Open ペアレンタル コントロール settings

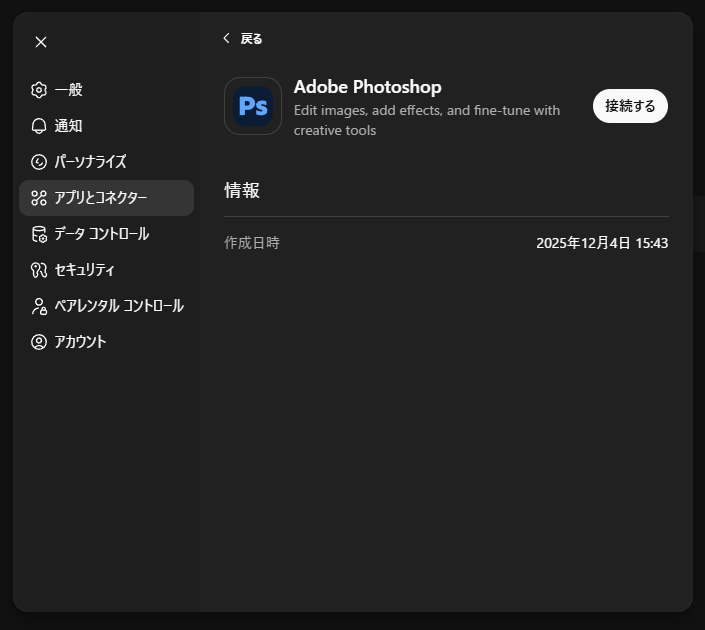click(x=106, y=306)
